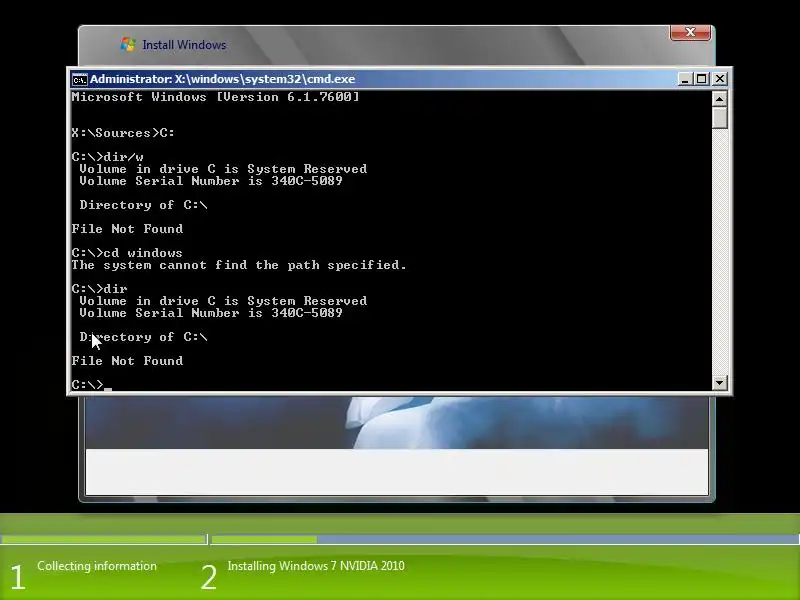Click the Administrator cmd.exe title bar text

pyautogui.click(x=222, y=79)
